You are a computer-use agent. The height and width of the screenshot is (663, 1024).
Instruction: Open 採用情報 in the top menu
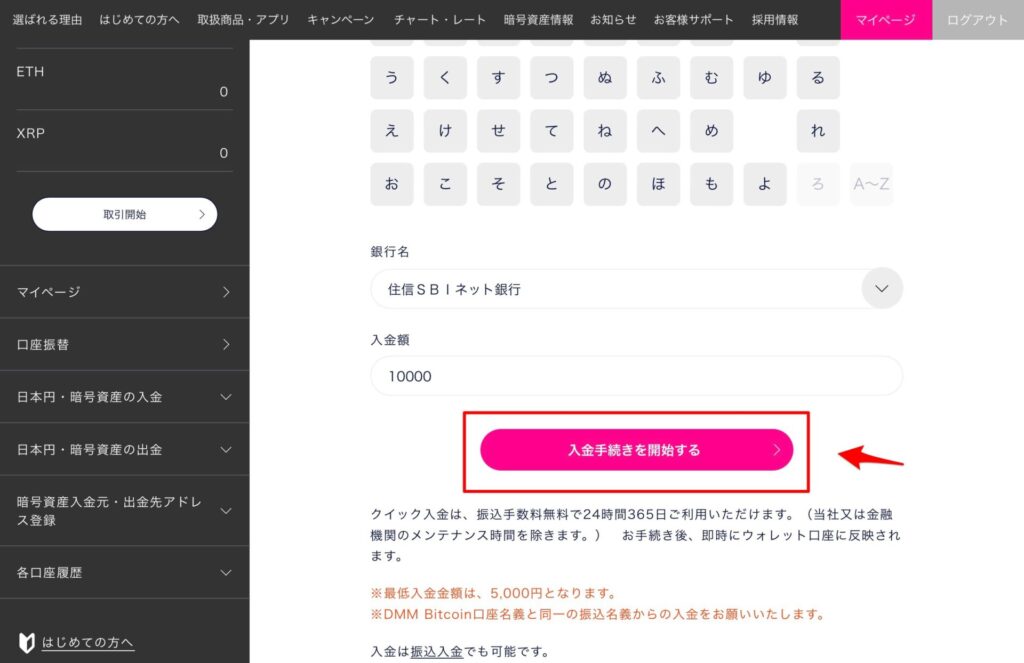(x=775, y=20)
